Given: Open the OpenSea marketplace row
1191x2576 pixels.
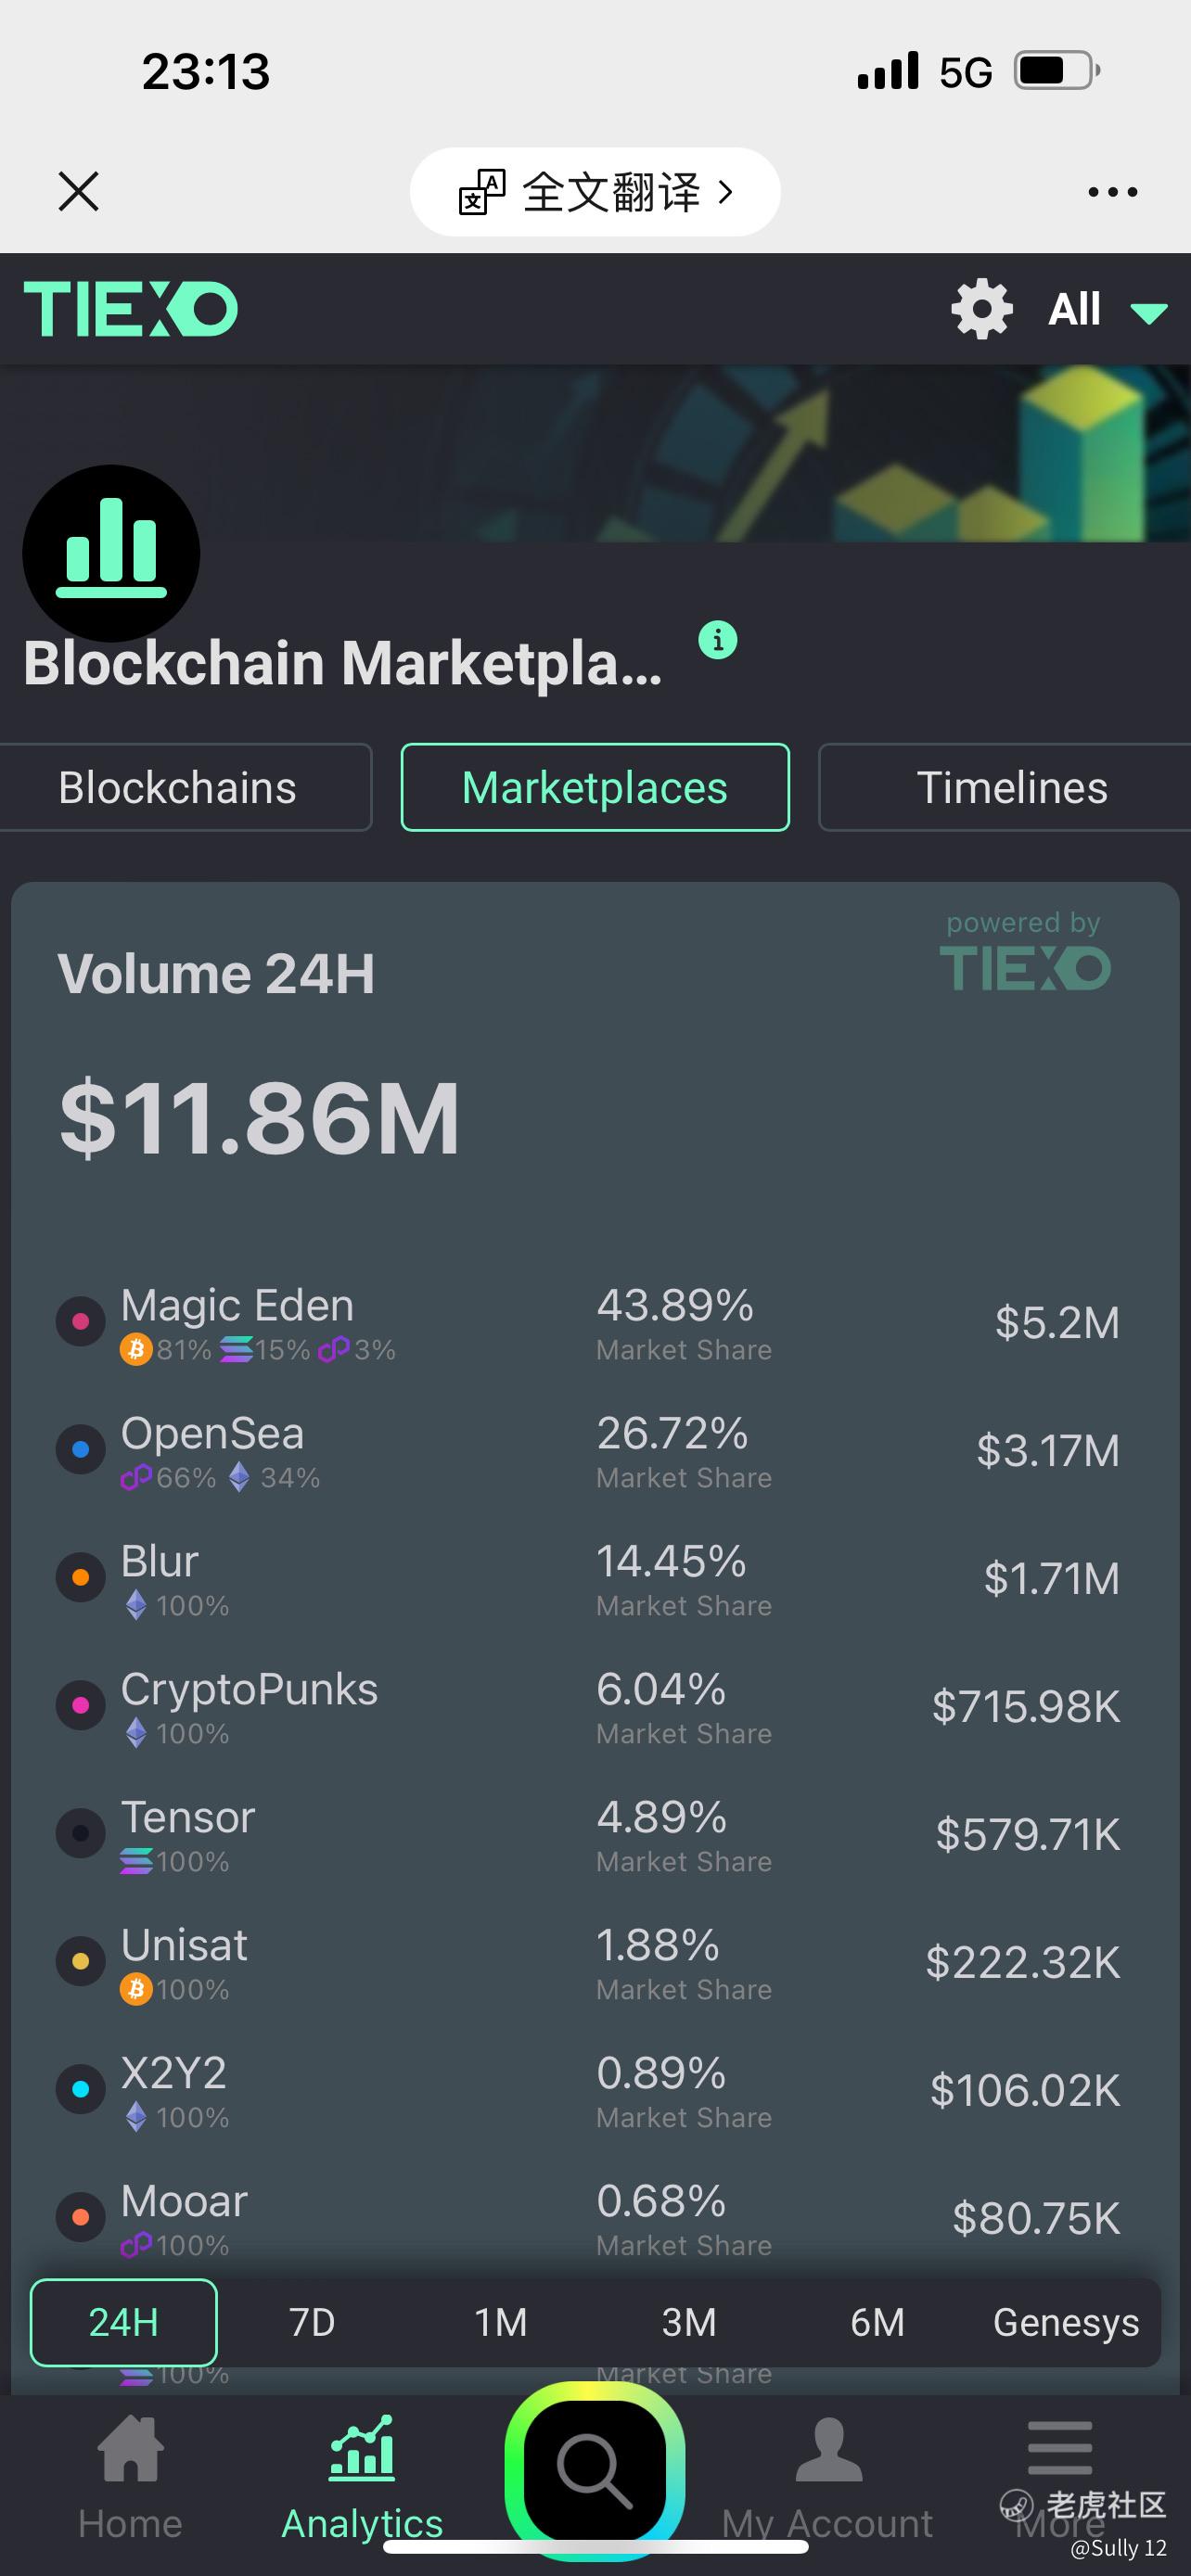Looking at the screenshot, I should coord(590,1451).
